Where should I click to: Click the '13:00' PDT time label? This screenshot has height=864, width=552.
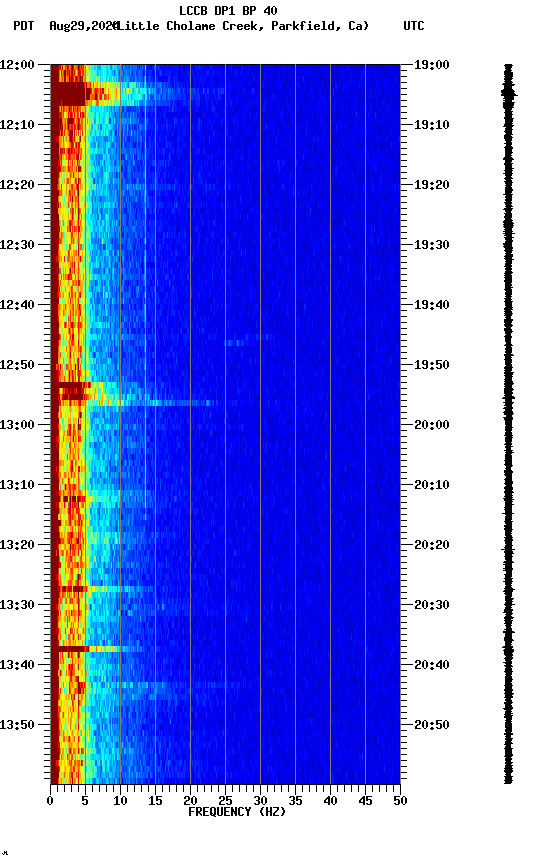pyautogui.click(x=17, y=425)
